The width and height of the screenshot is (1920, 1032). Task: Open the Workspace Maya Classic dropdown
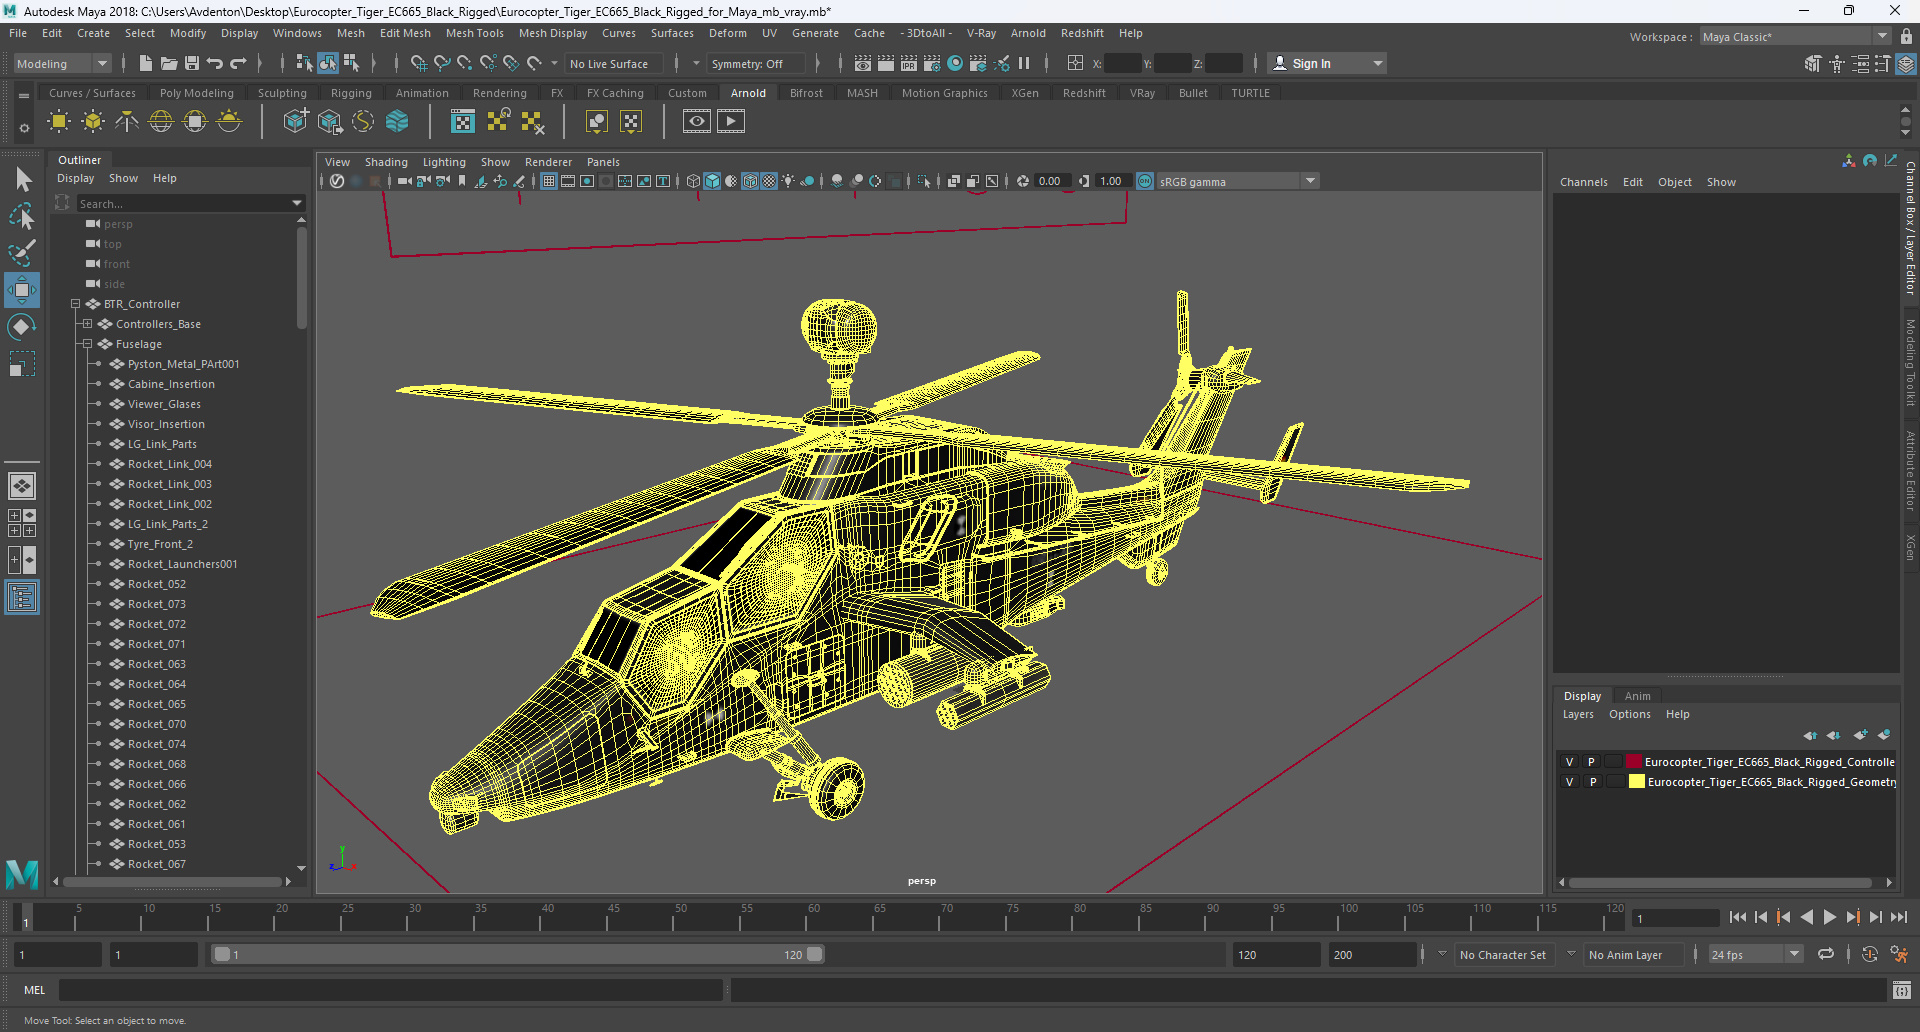(1795, 36)
